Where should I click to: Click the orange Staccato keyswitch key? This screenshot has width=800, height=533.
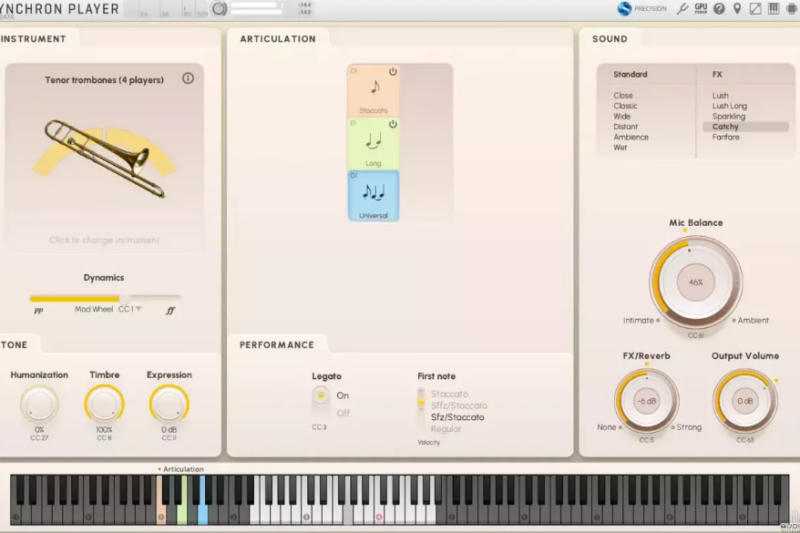point(160,500)
